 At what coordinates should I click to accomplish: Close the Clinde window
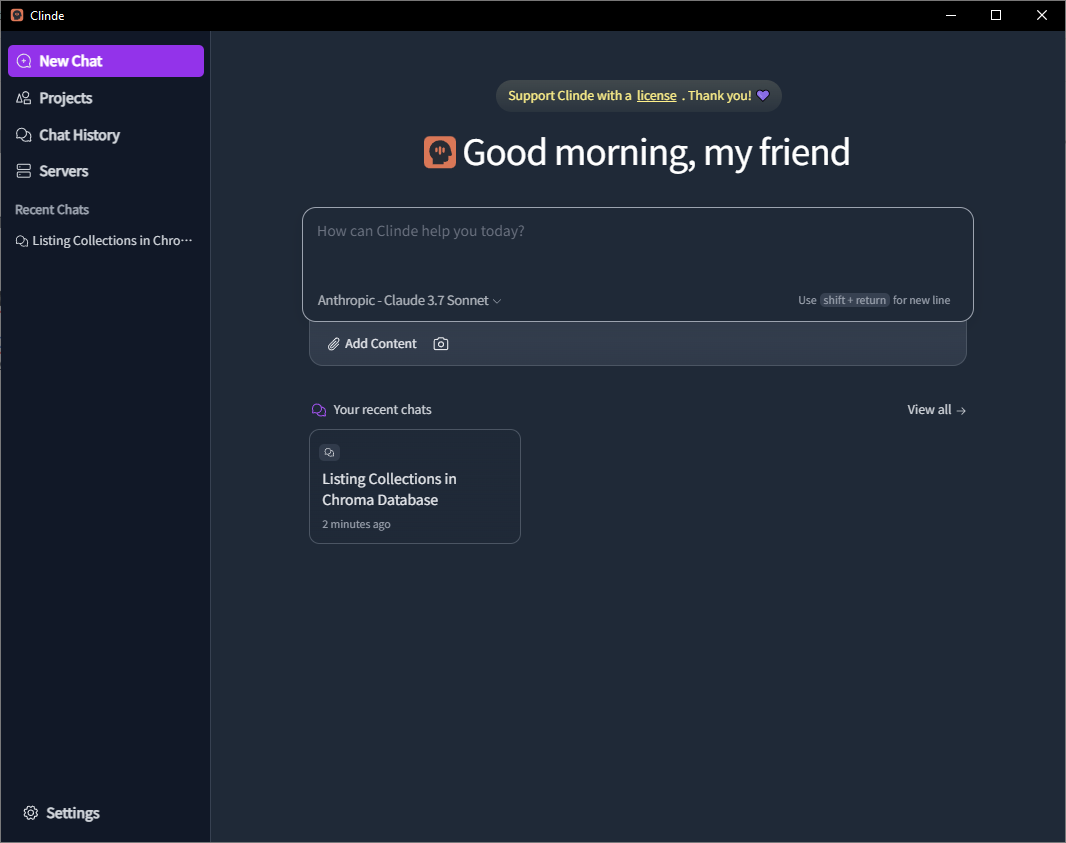click(1042, 15)
